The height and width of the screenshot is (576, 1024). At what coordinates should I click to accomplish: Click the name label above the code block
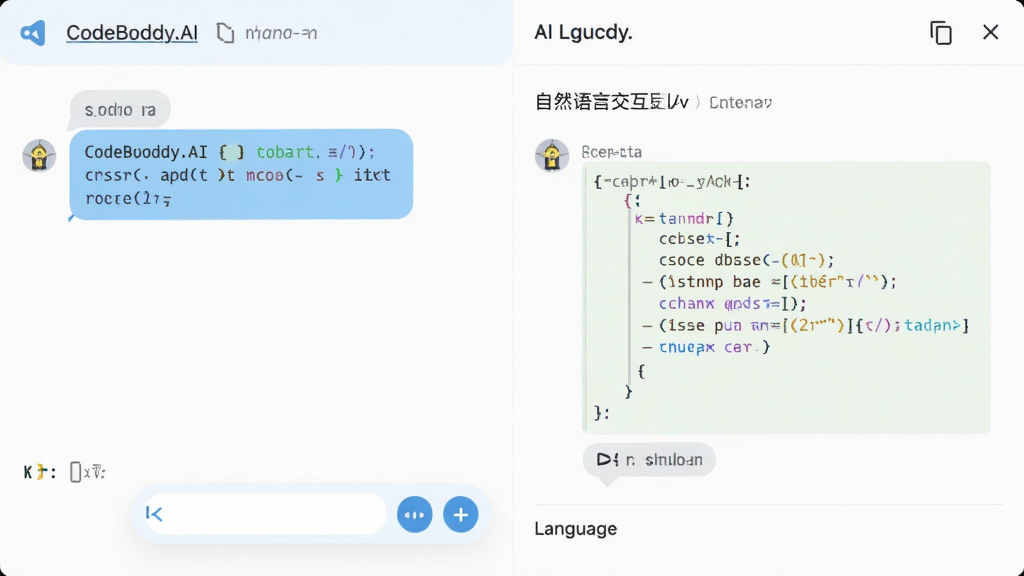(x=612, y=152)
